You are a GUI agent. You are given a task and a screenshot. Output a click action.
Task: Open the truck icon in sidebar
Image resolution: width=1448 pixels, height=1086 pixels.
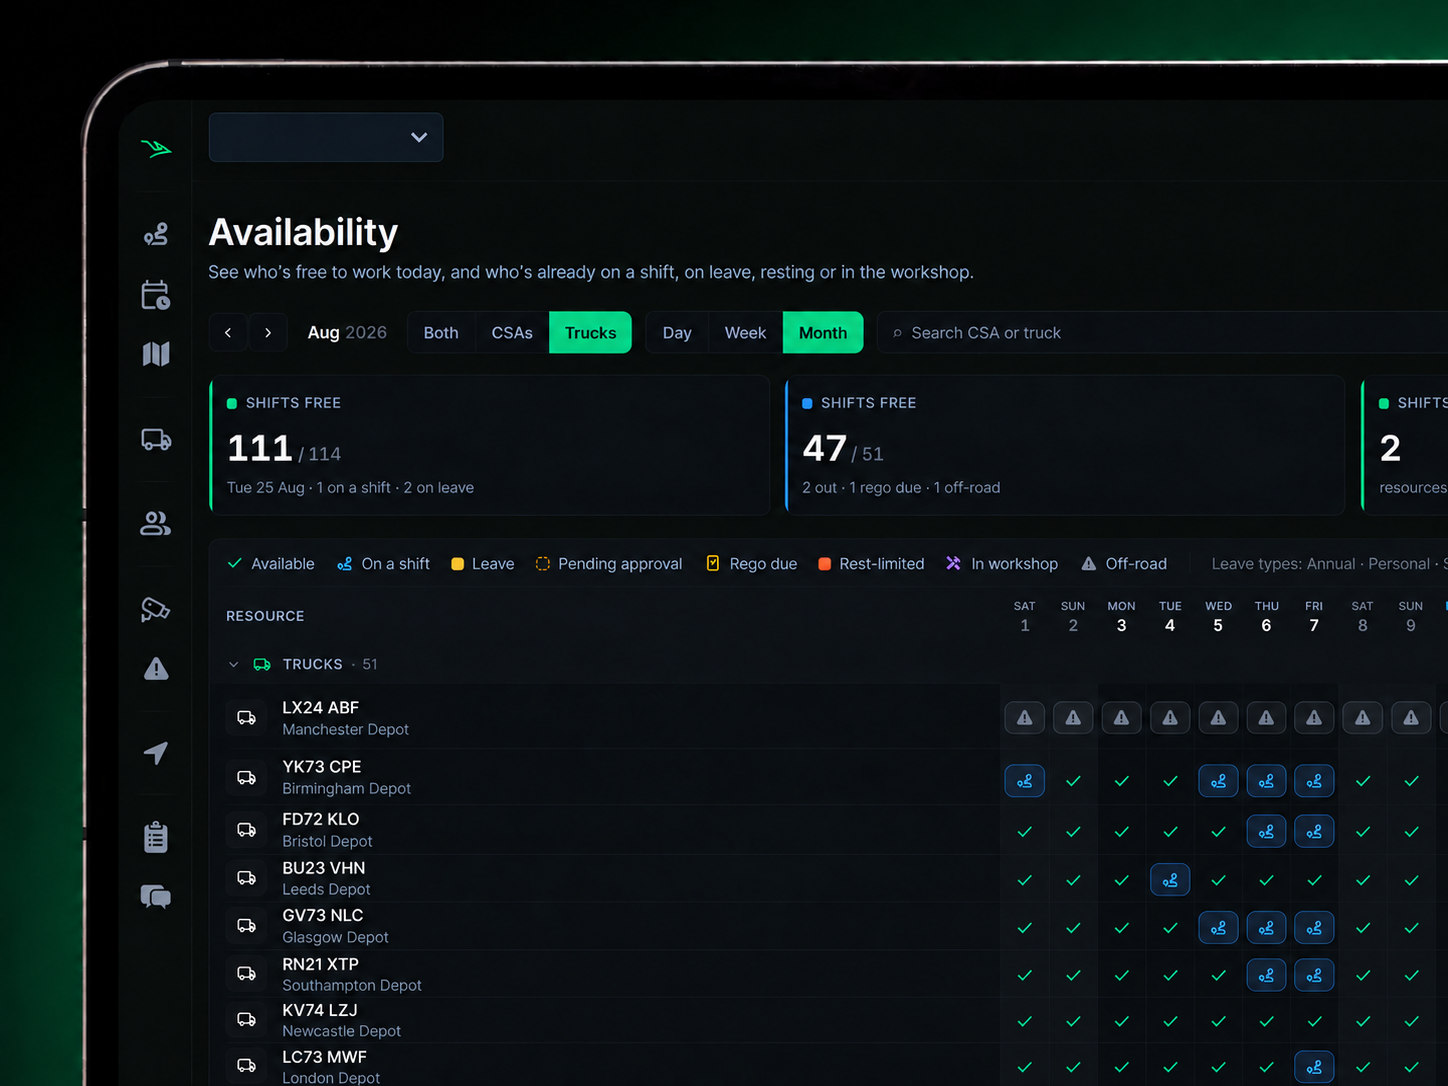[156, 439]
